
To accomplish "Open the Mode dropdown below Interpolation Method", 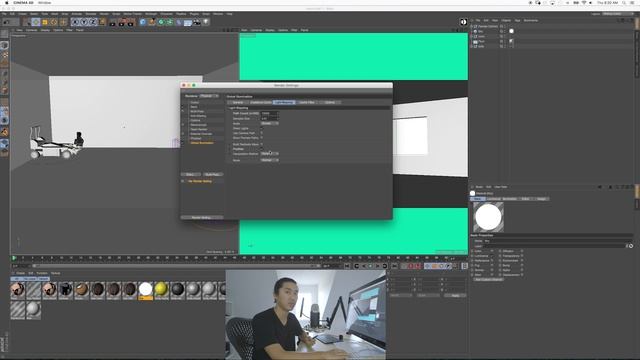I will pyautogui.click(x=270, y=160).
